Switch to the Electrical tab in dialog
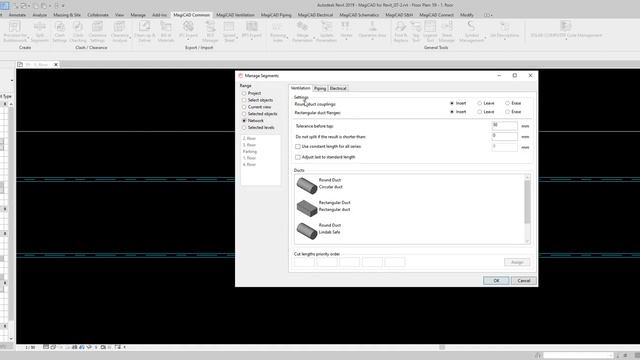Image resolution: width=640 pixels, height=360 pixels. 338,89
